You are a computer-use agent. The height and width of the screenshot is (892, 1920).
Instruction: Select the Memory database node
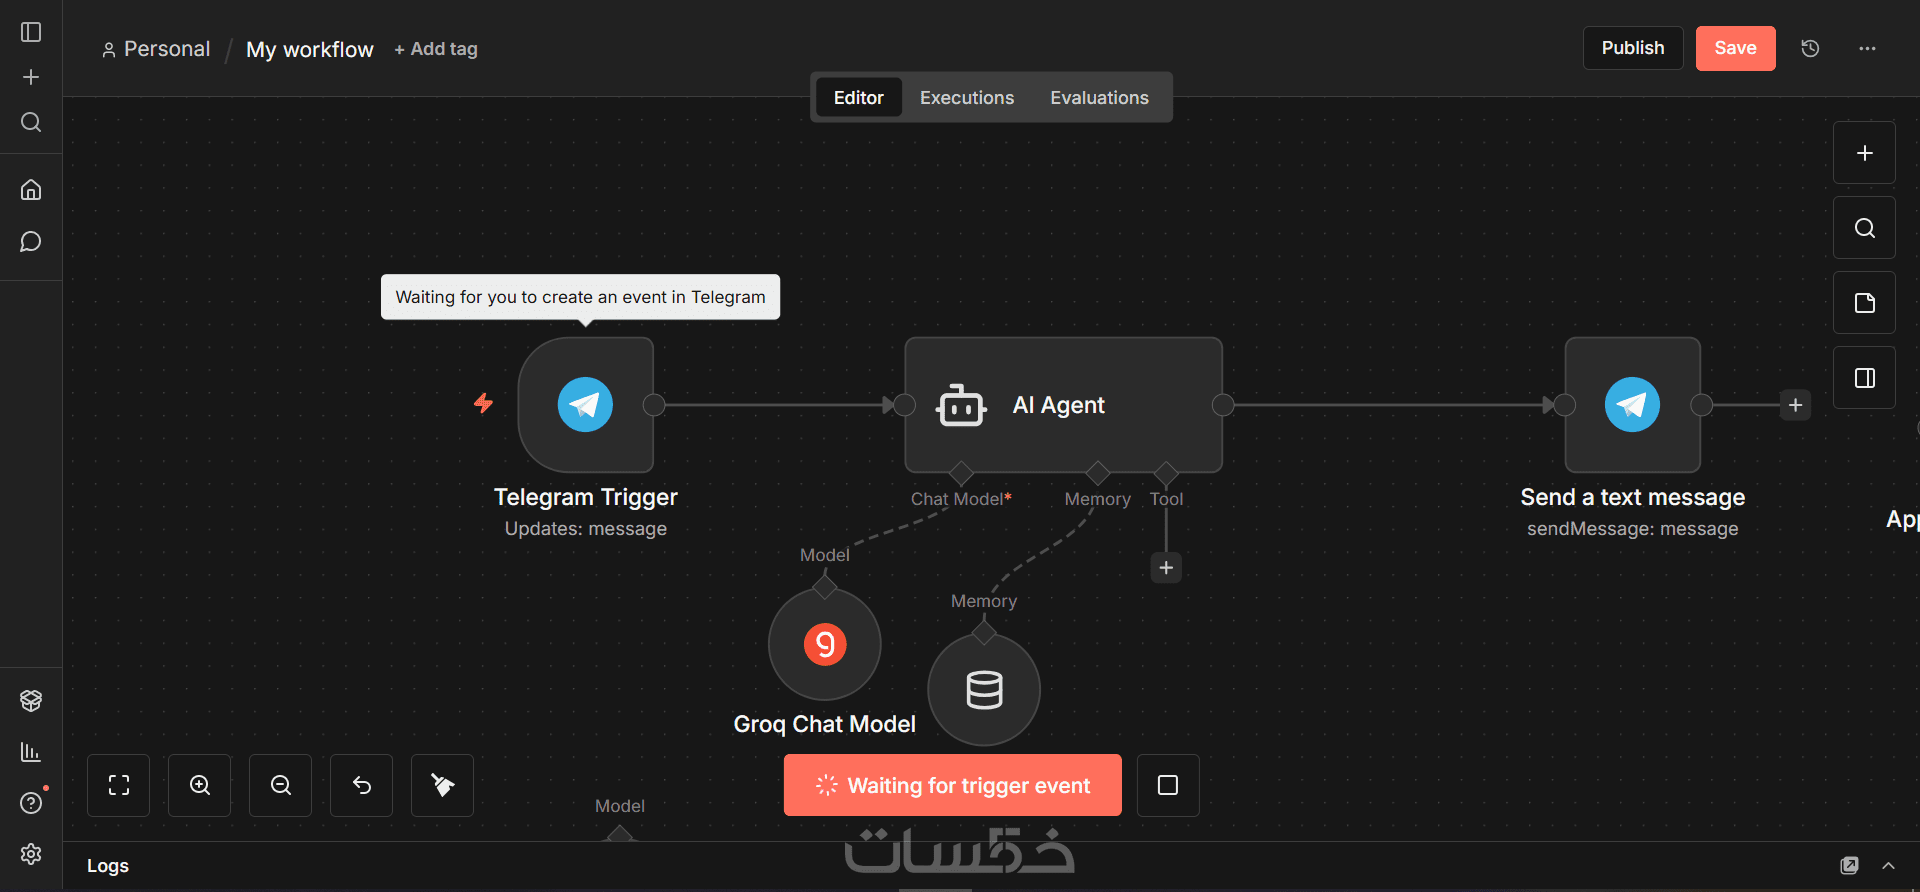coord(984,690)
